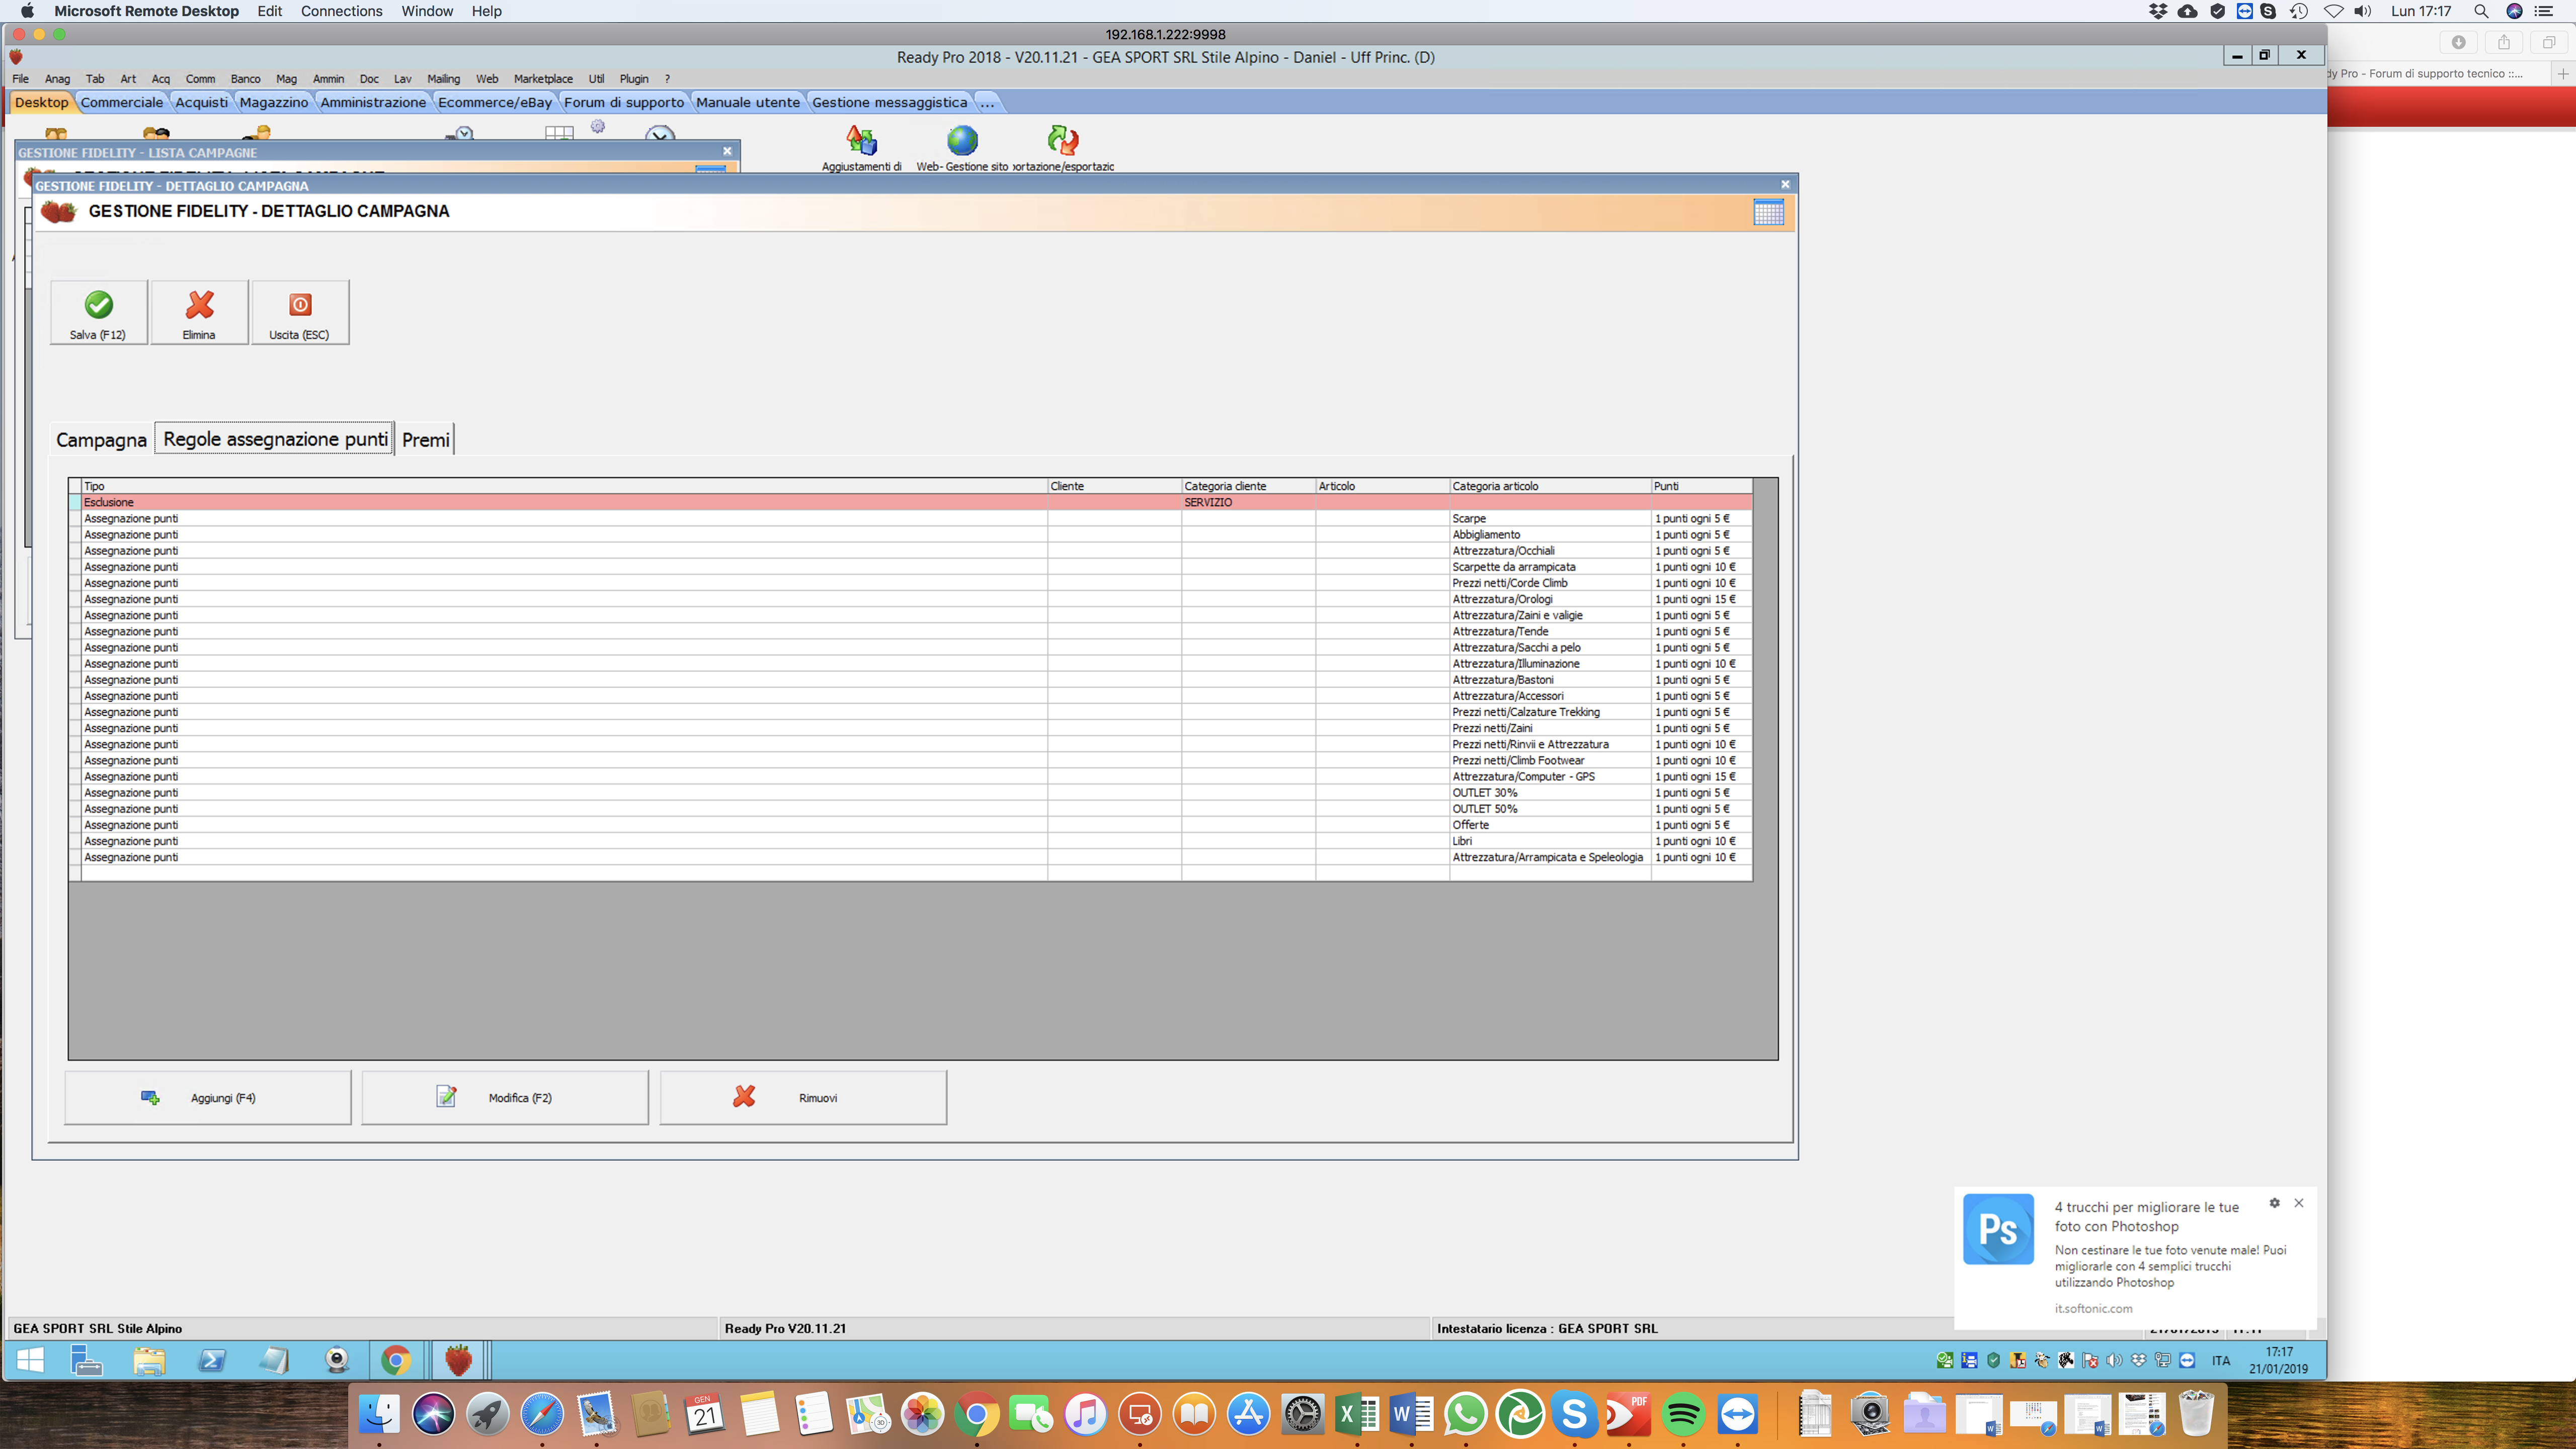Dismiss the Photoshop notification with its X
The width and height of the screenshot is (2576, 1449).
click(x=2299, y=1203)
